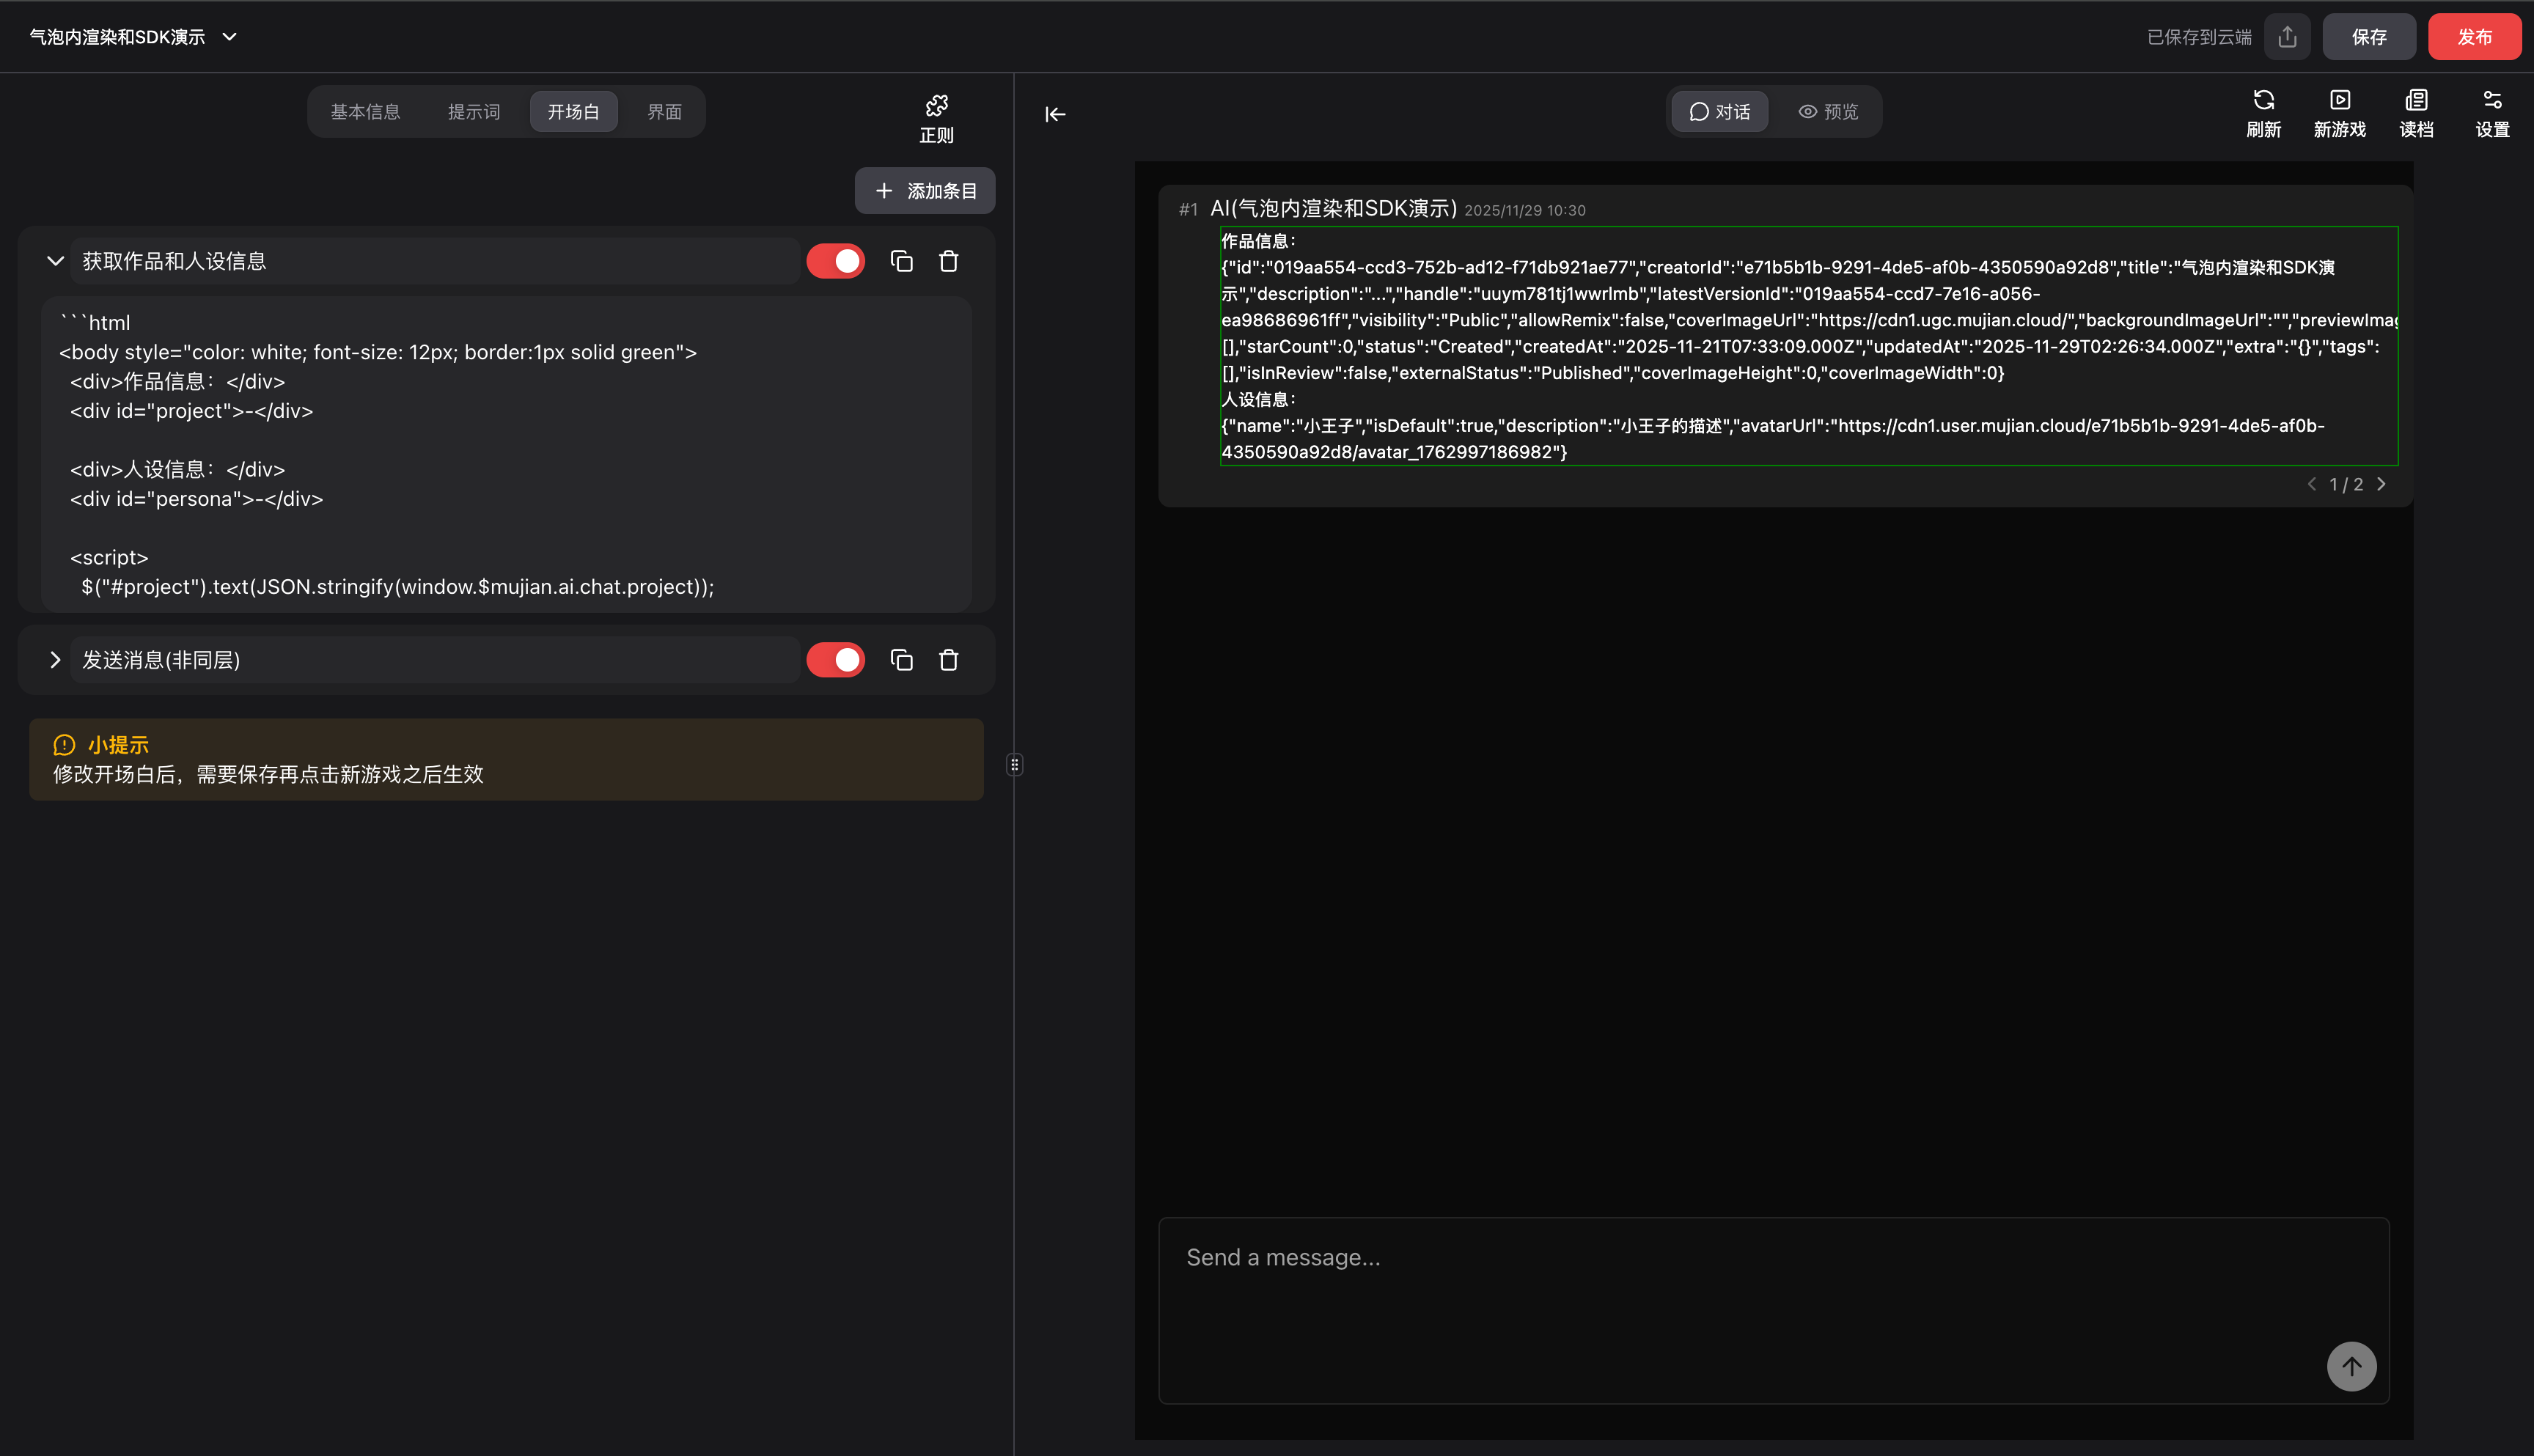This screenshot has height=1456, width=2534.
Task: Toggle off the 发送消息(非同层) entry
Action: click(x=836, y=660)
